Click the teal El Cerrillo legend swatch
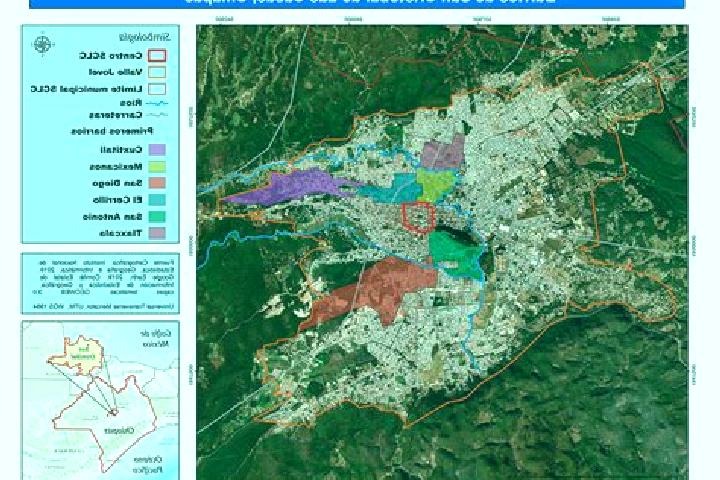Screen dimensions: 720x480 (x=157, y=199)
